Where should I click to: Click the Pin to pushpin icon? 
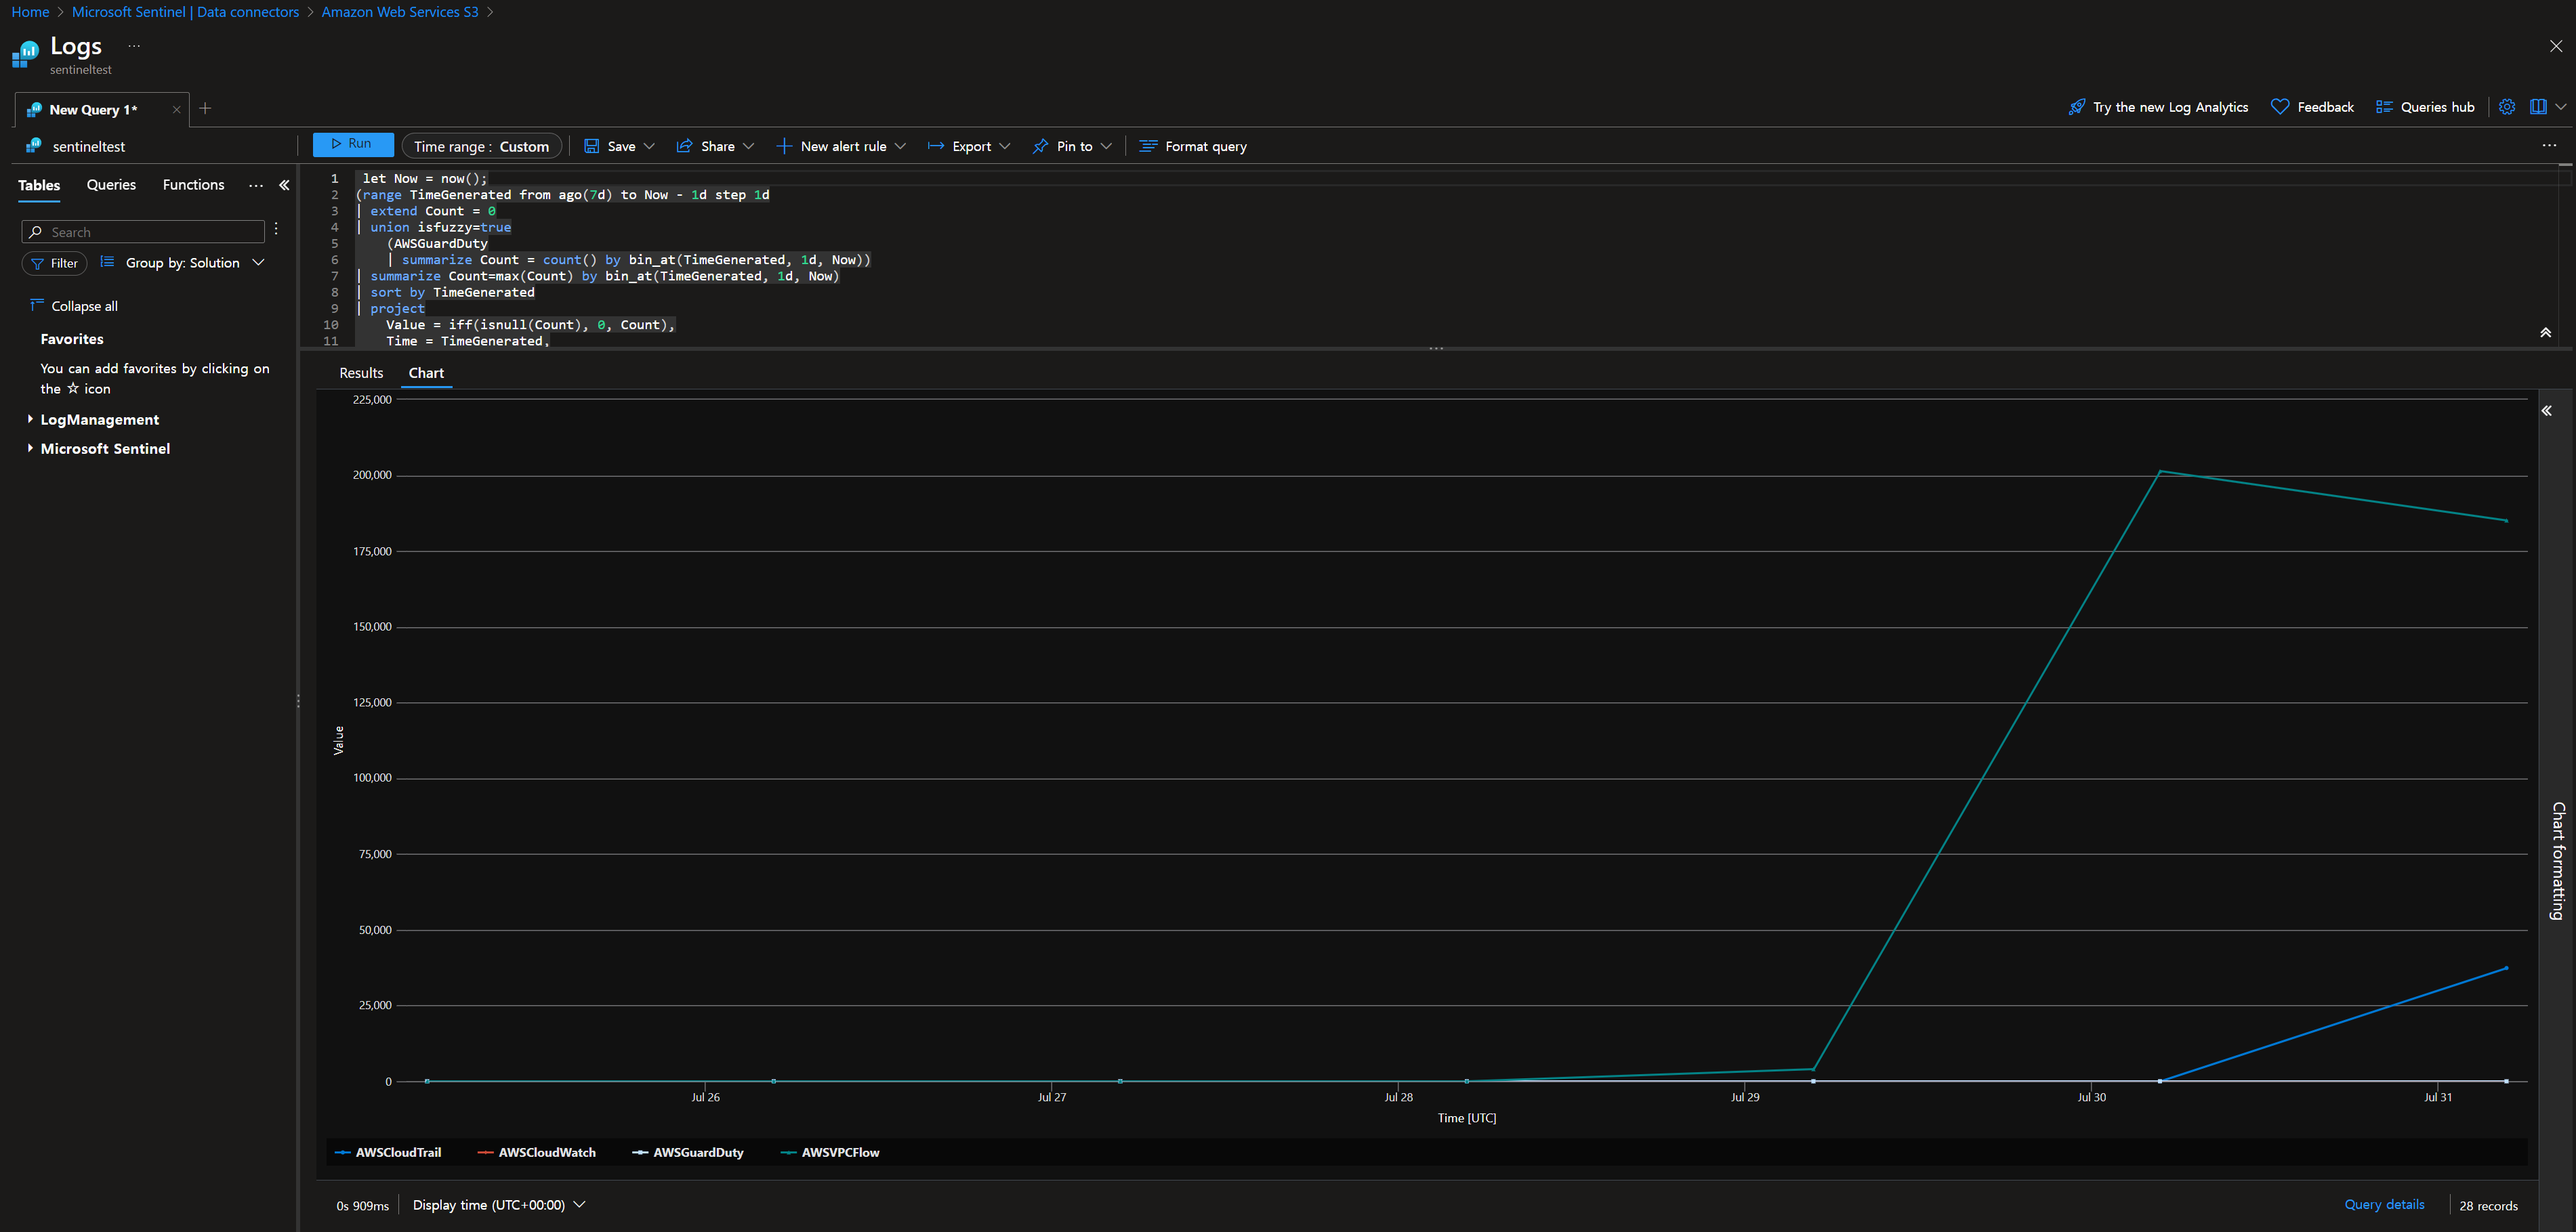tap(1040, 146)
